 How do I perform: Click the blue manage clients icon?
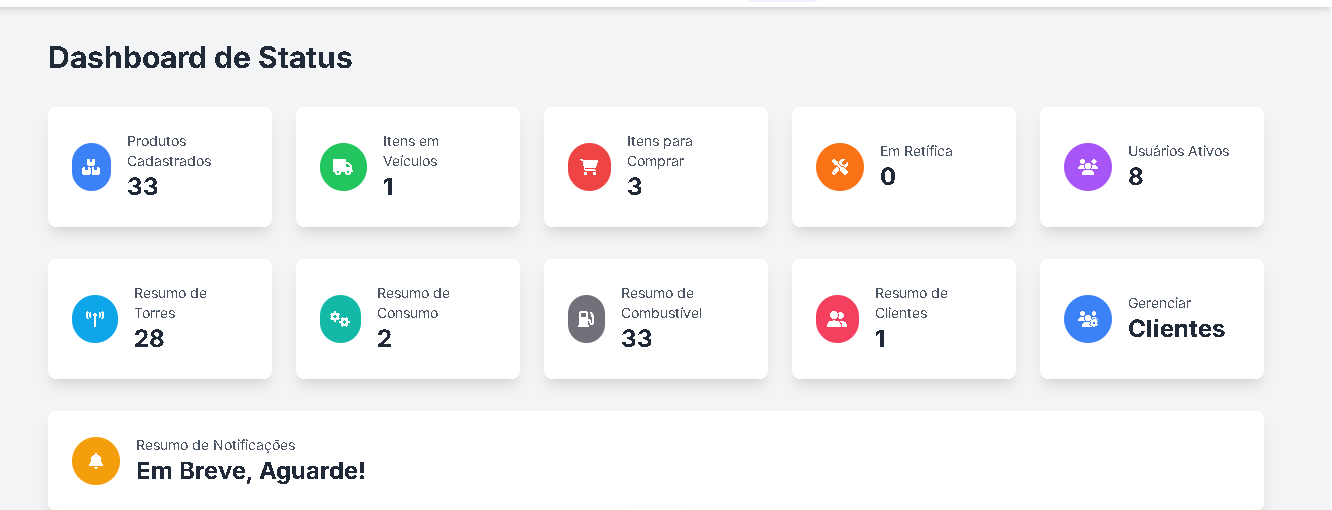click(x=1088, y=319)
